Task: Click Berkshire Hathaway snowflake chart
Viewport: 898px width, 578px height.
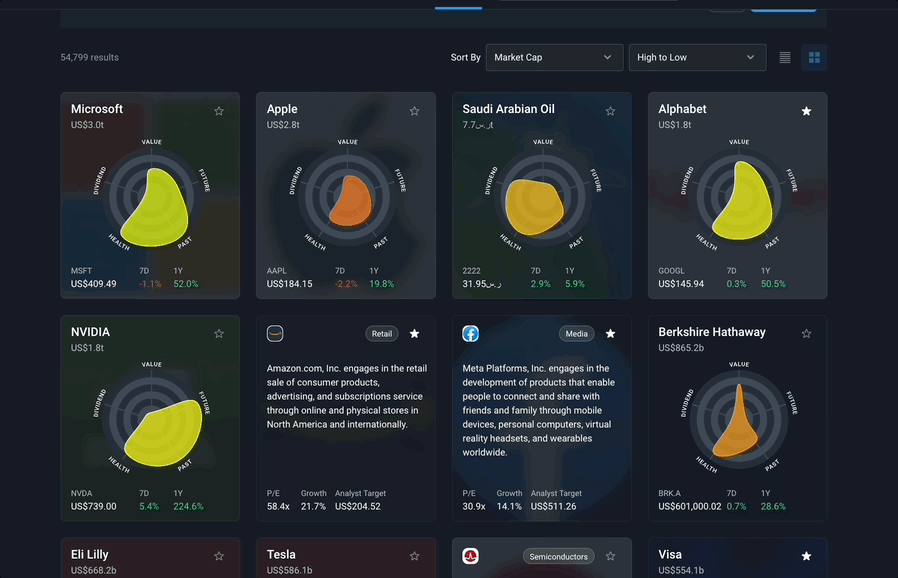Action: coord(739,419)
